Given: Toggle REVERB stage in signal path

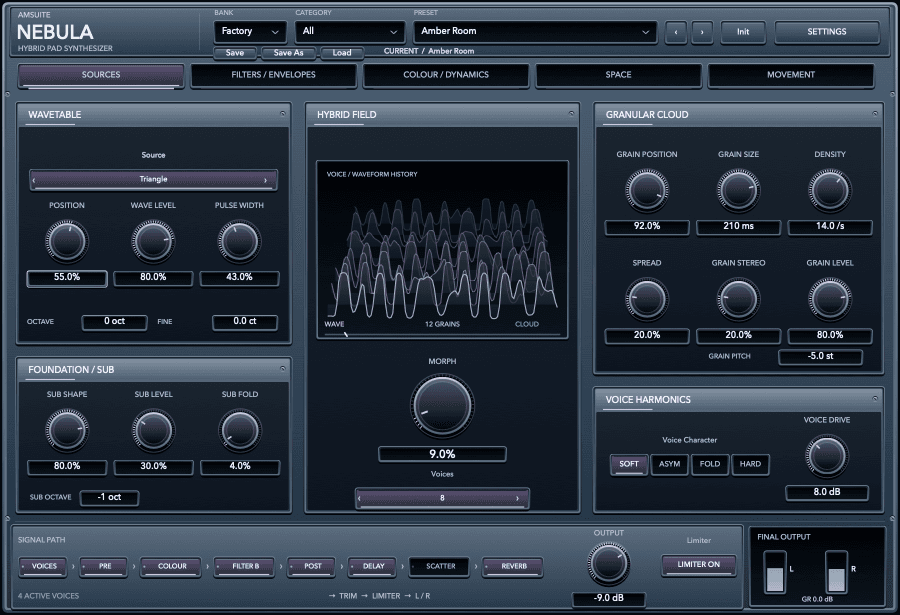Looking at the screenshot, I should coord(513,566).
